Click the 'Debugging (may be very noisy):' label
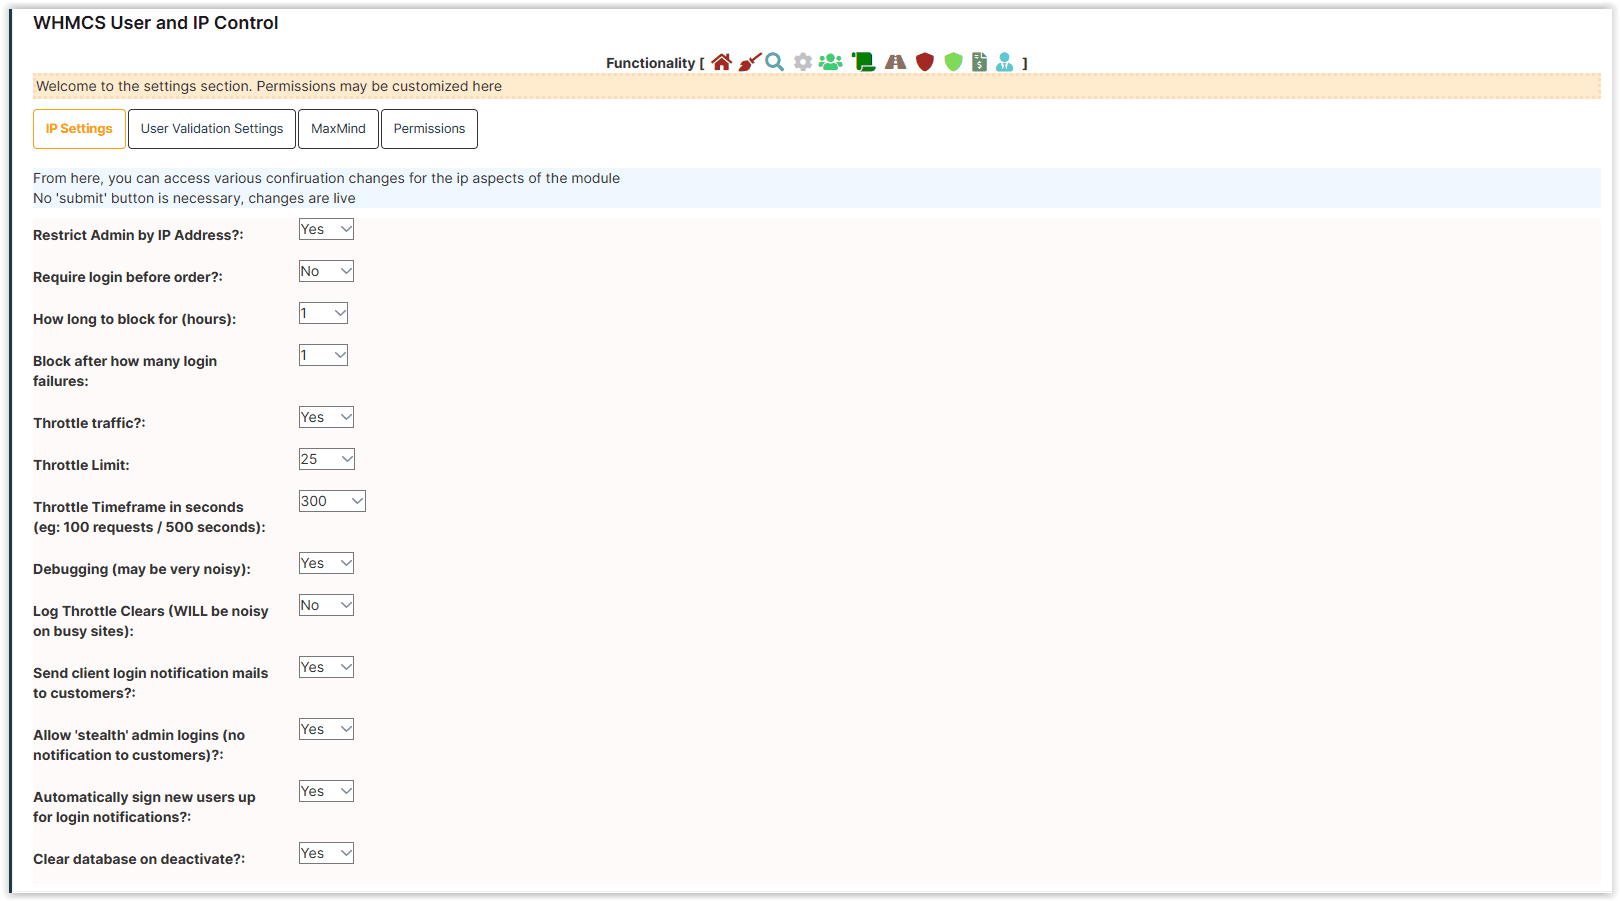The image size is (1620, 901). tap(142, 569)
